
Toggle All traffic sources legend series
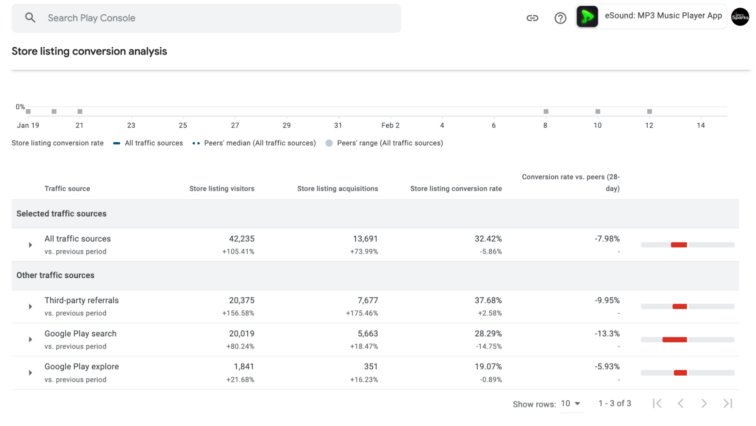[x=150, y=143]
